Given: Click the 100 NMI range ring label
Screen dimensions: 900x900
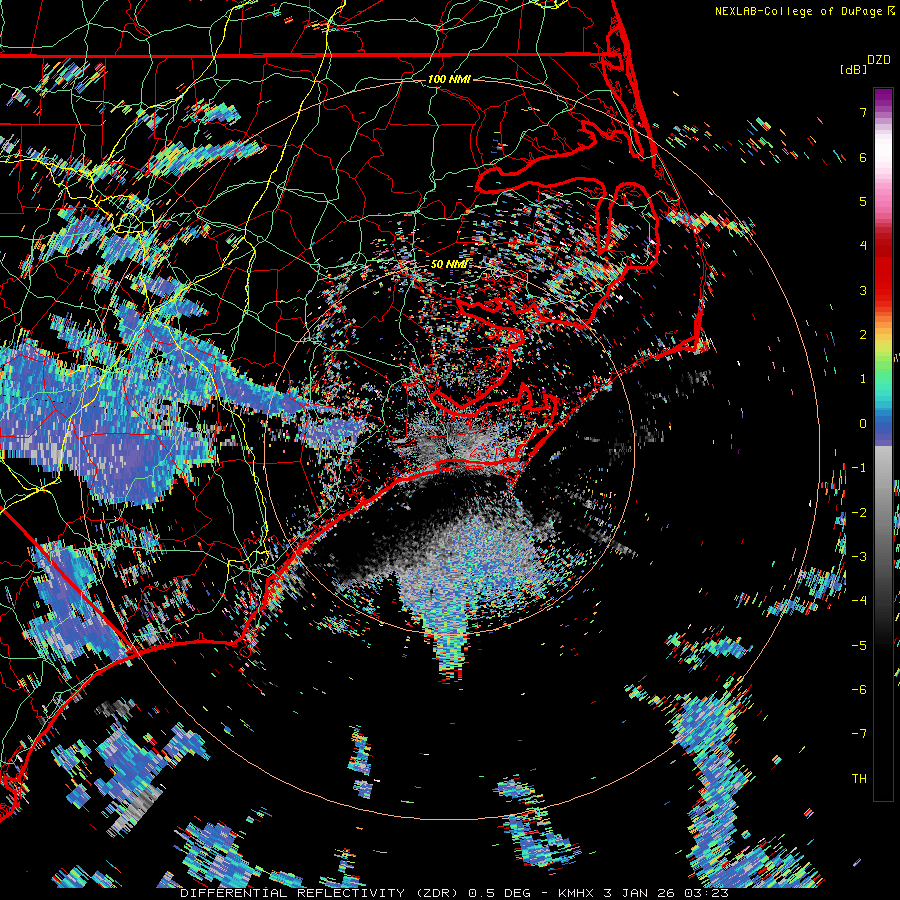Looking at the screenshot, I should coord(449,79).
